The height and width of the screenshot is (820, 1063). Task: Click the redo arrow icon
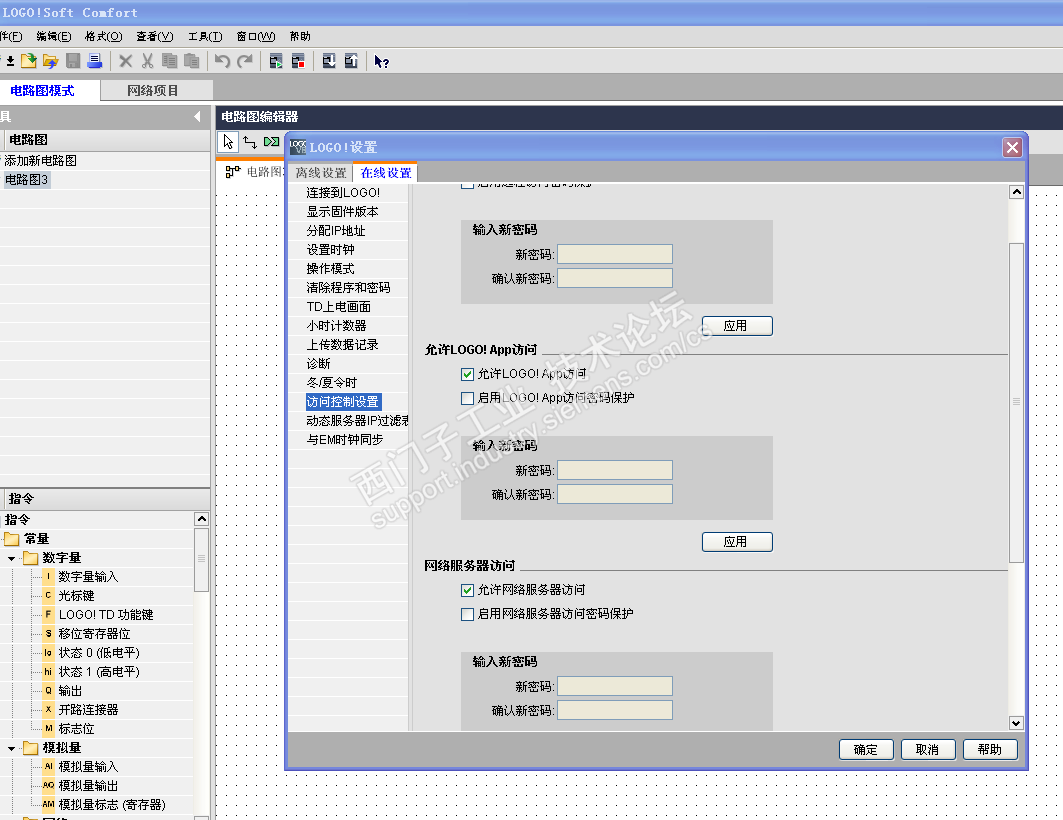coord(245,61)
